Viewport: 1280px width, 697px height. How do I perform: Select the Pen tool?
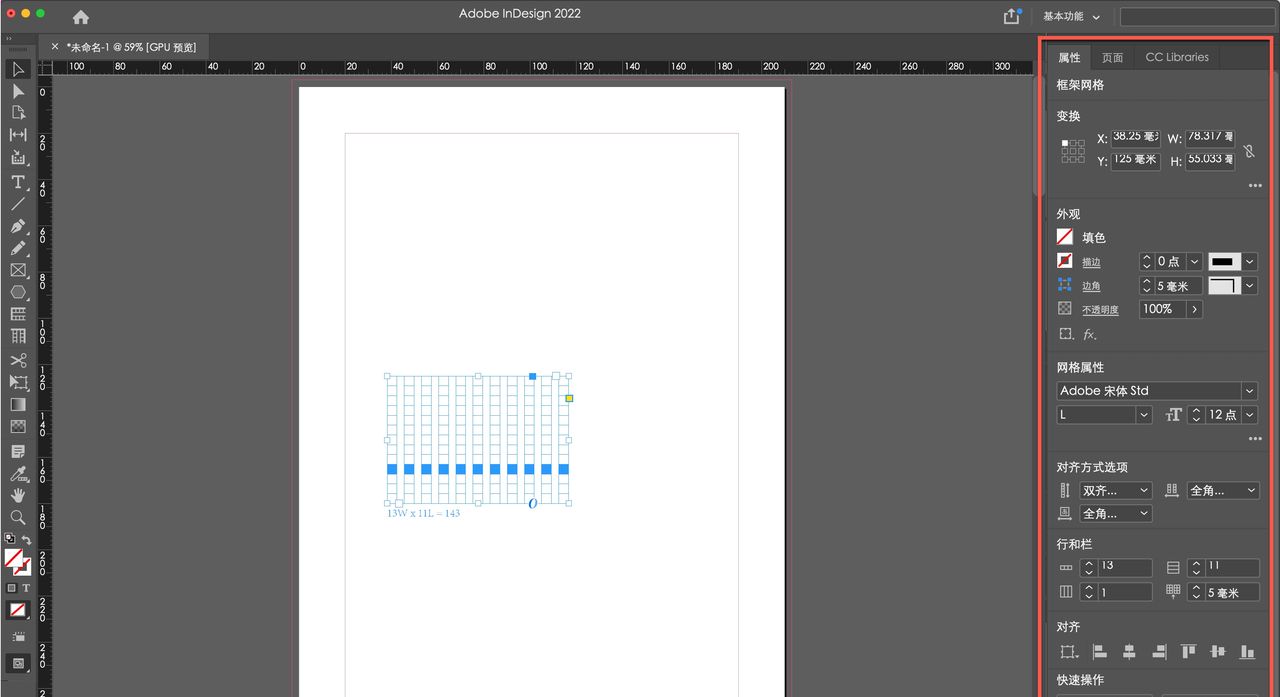coord(18,226)
